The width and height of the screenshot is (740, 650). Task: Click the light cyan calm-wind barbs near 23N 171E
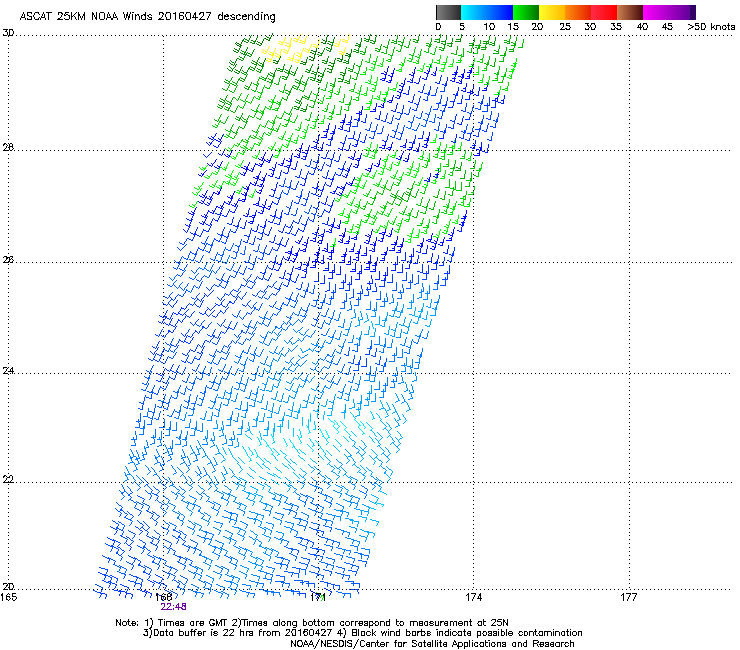[302, 441]
